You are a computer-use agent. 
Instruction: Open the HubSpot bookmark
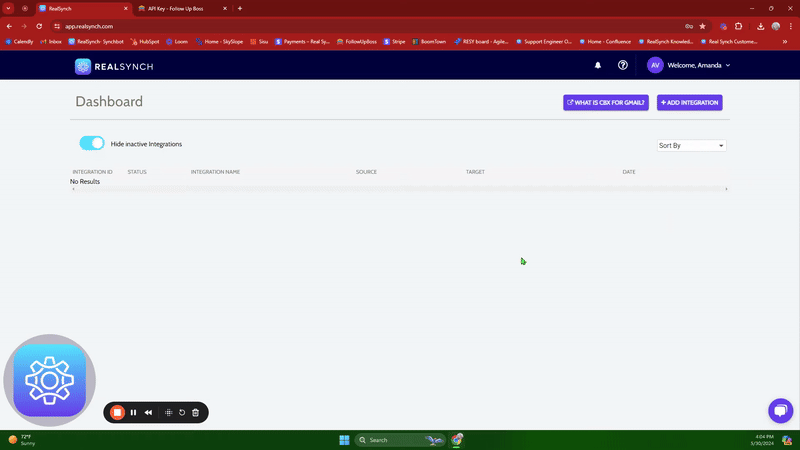145,42
